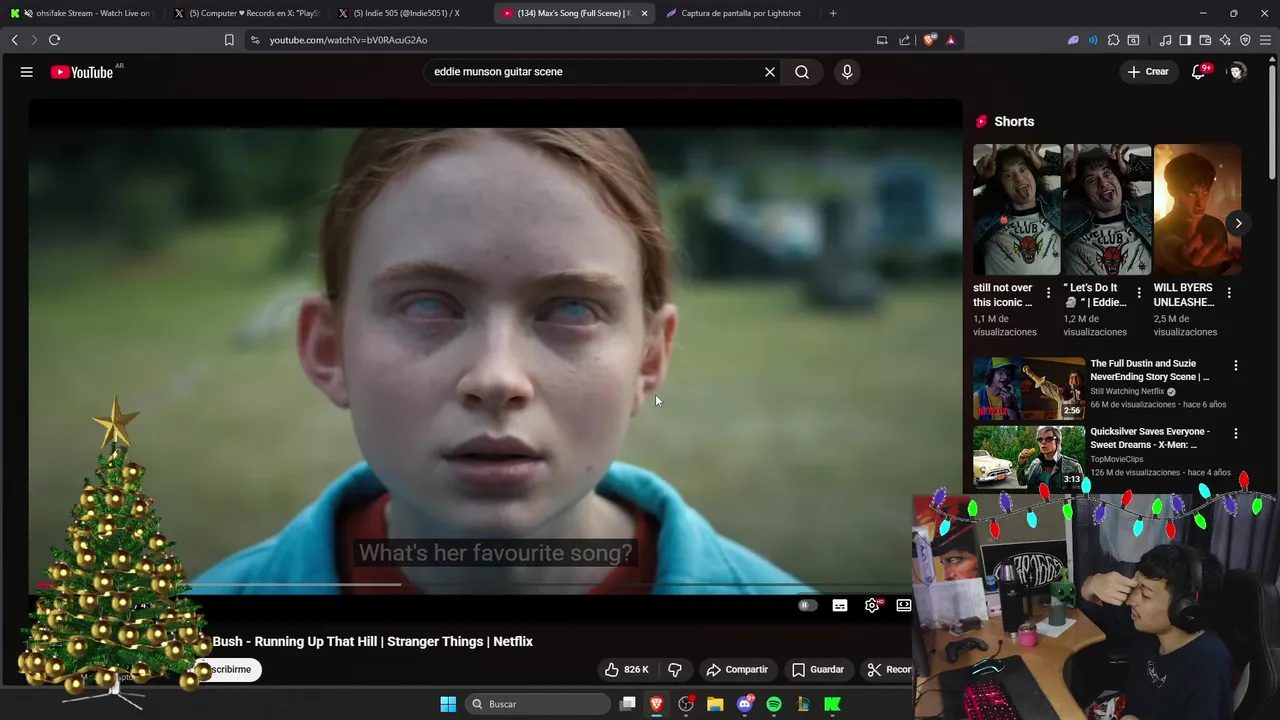The image size is (1280, 720).
Task: Run search with magnifying glass button
Action: point(802,72)
